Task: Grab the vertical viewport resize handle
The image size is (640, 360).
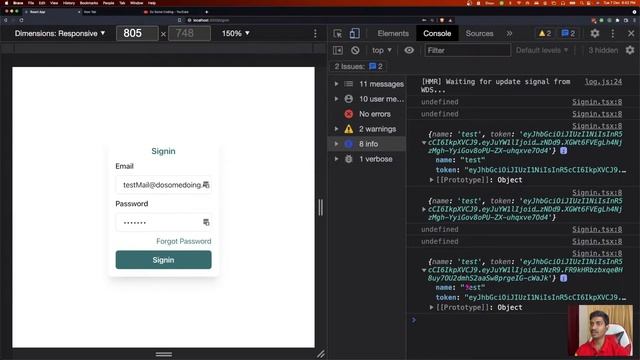Action: coord(320,207)
